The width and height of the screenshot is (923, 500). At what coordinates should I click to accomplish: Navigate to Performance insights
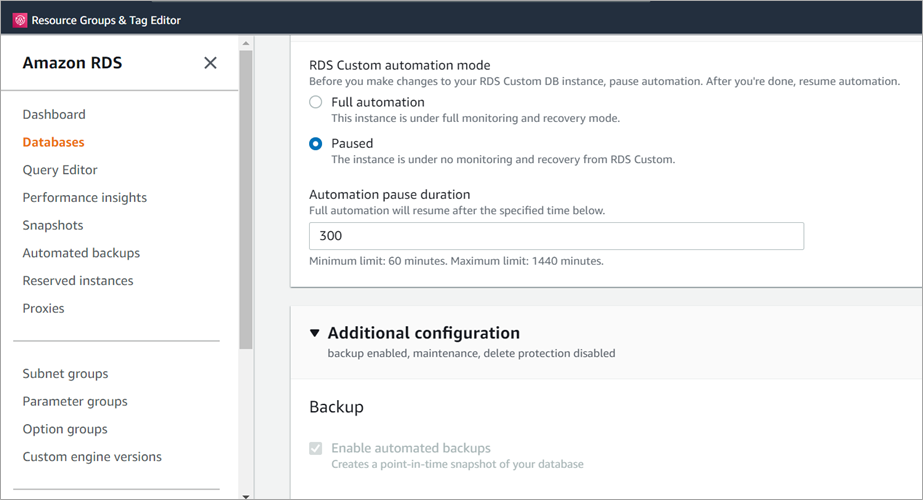pos(85,198)
